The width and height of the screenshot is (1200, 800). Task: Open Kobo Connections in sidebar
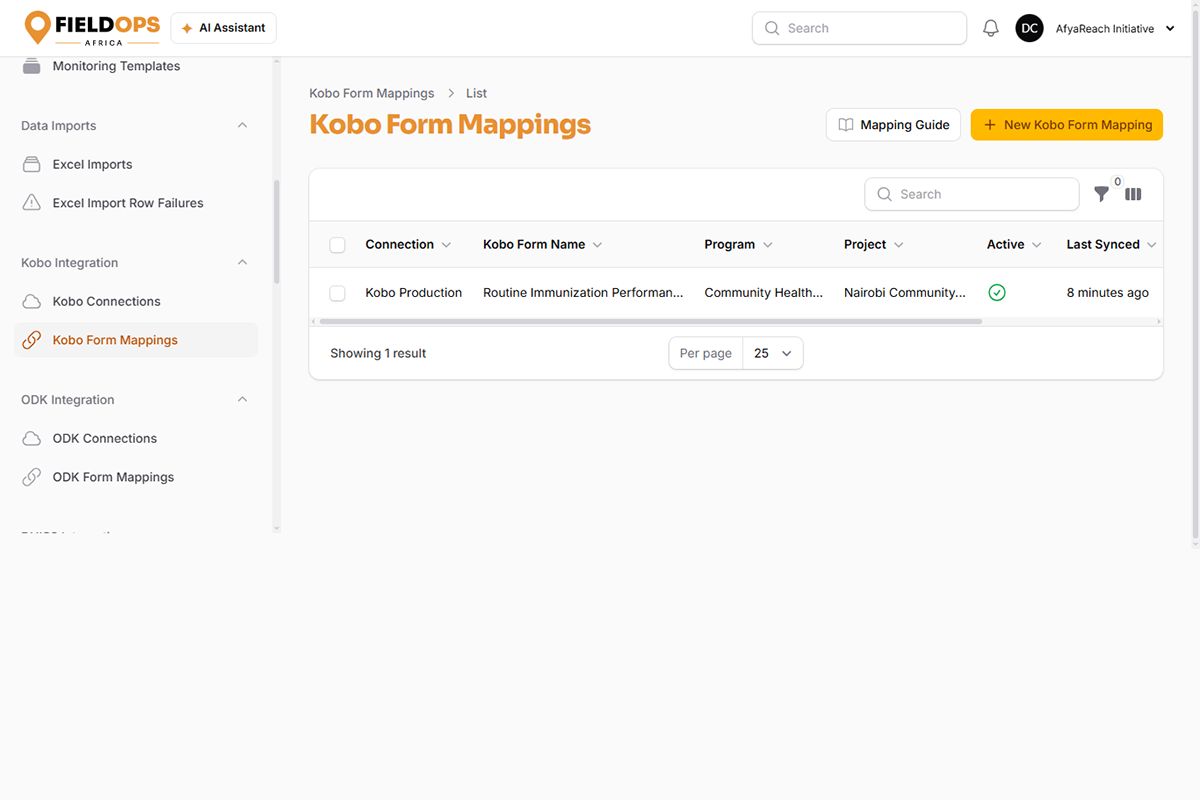106,301
